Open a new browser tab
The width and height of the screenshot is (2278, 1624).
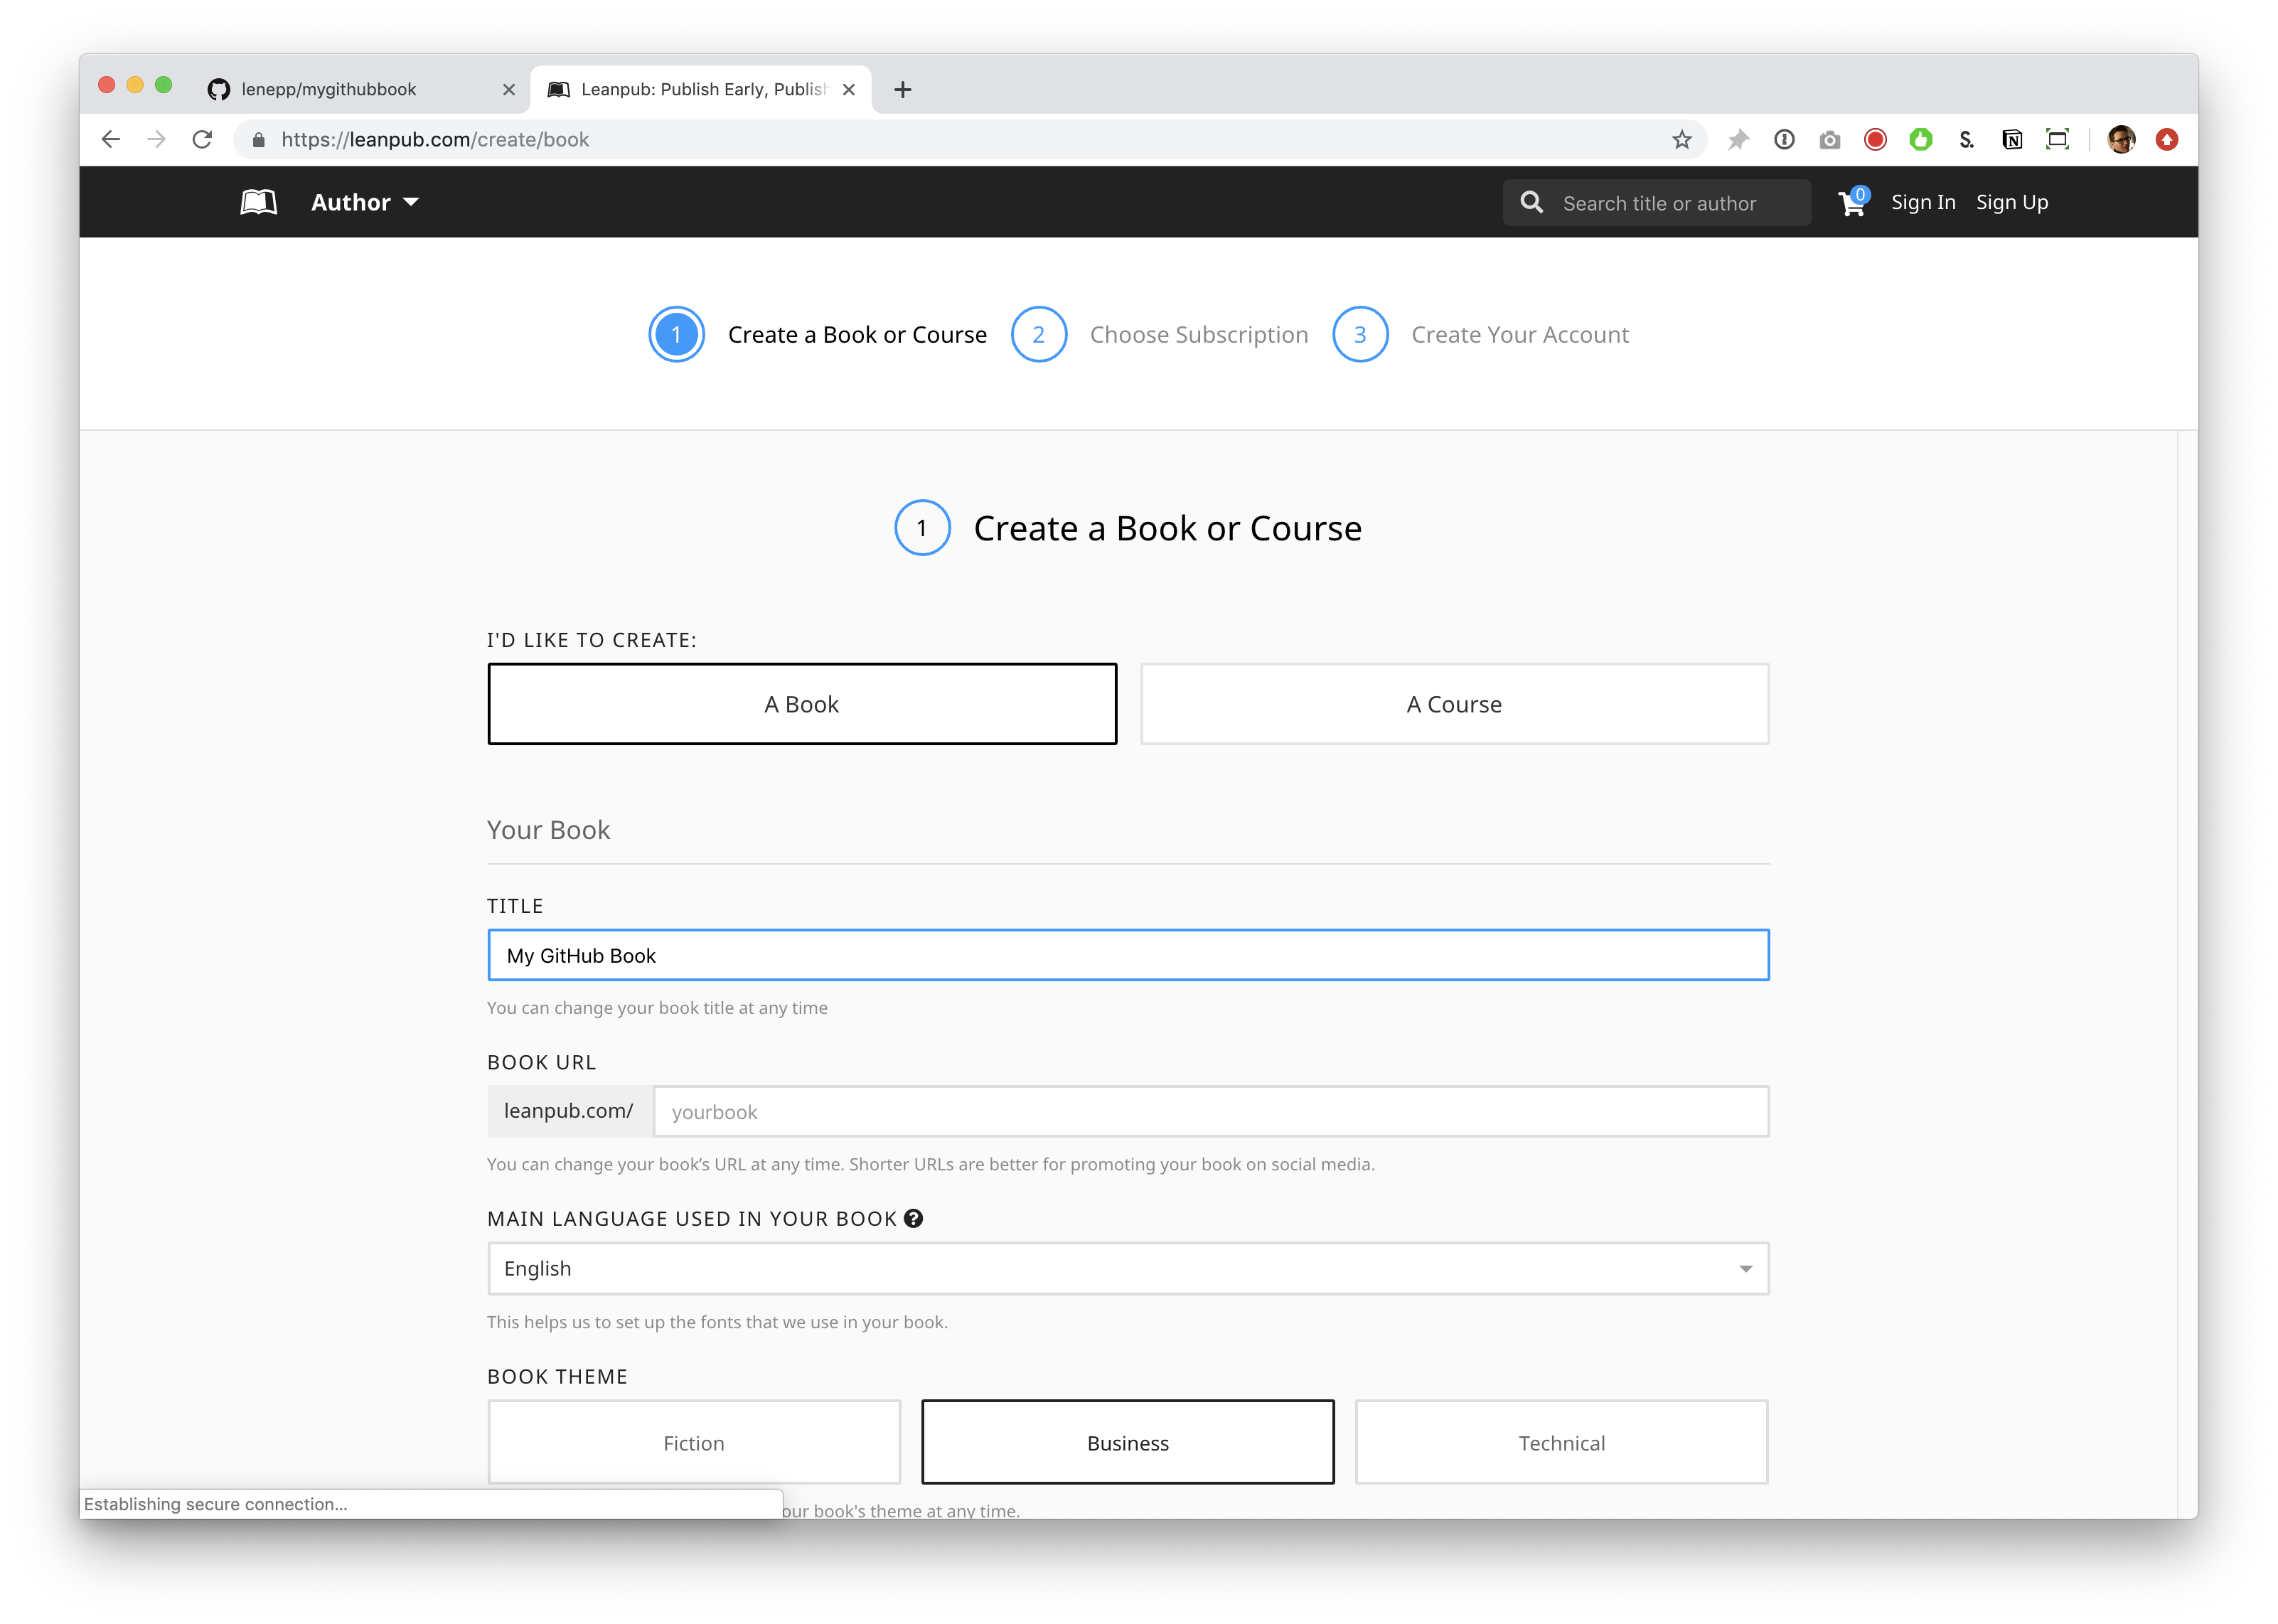[x=903, y=90]
